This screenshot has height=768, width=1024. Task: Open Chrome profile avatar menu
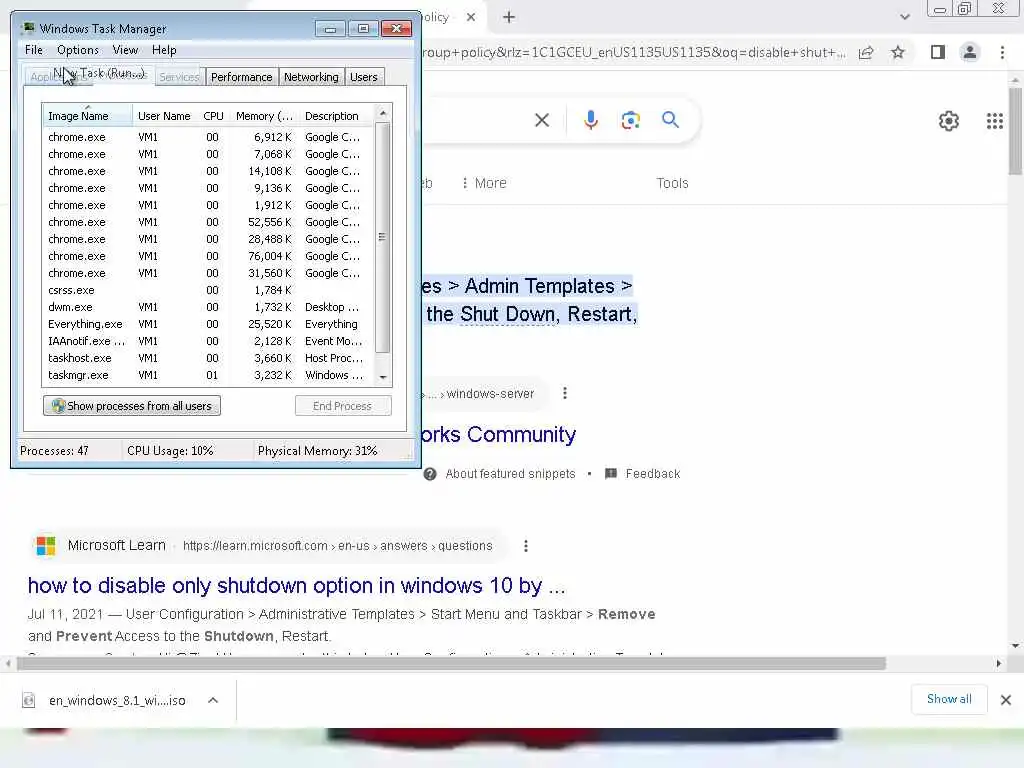coord(970,52)
